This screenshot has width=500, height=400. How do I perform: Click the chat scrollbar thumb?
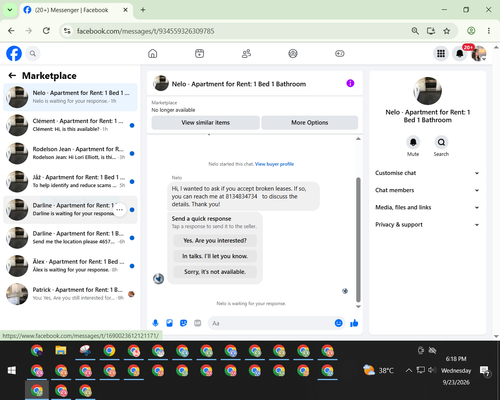coord(358,239)
